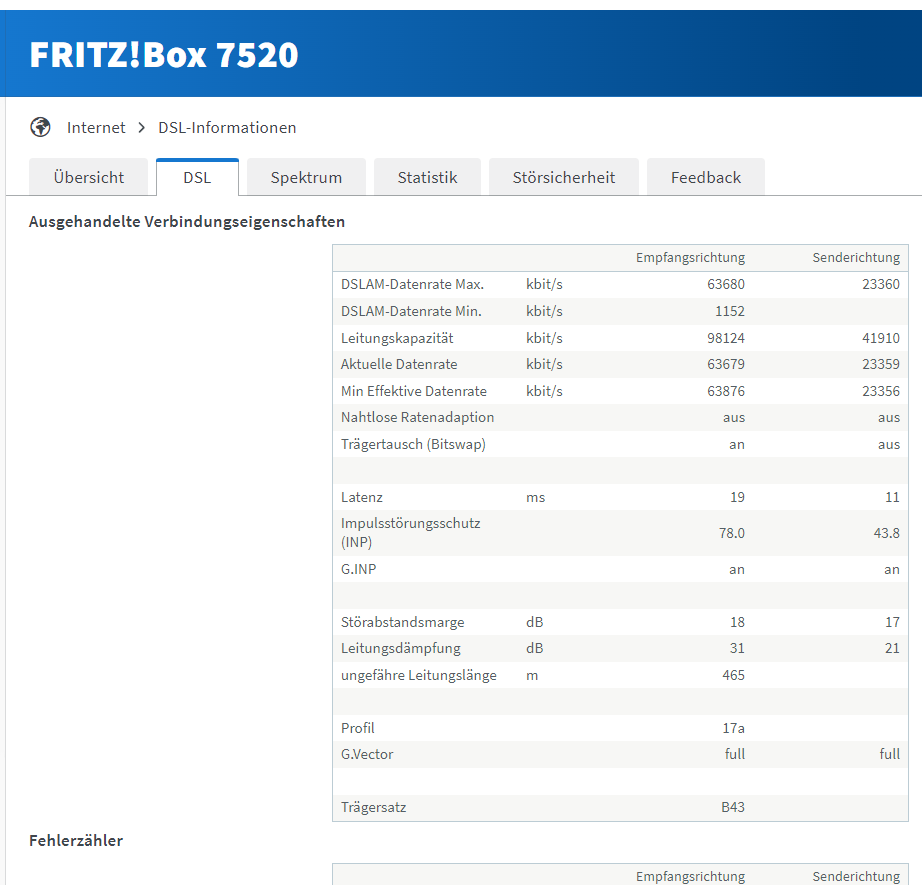Select the G.INP row label
The width and height of the screenshot is (922, 885).
pyautogui.click(x=359, y=569)
